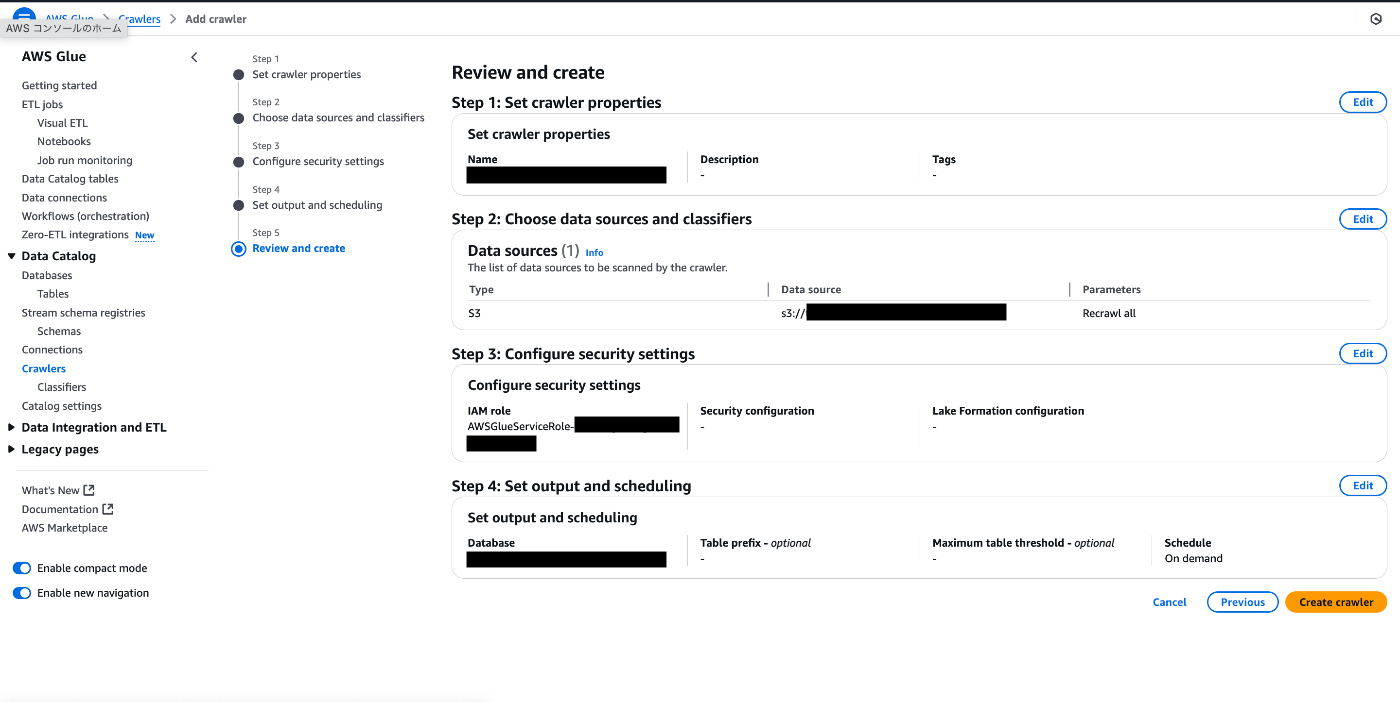
Task: Edit Step 1 crawler properties
Action: [x=1363, y=102]
